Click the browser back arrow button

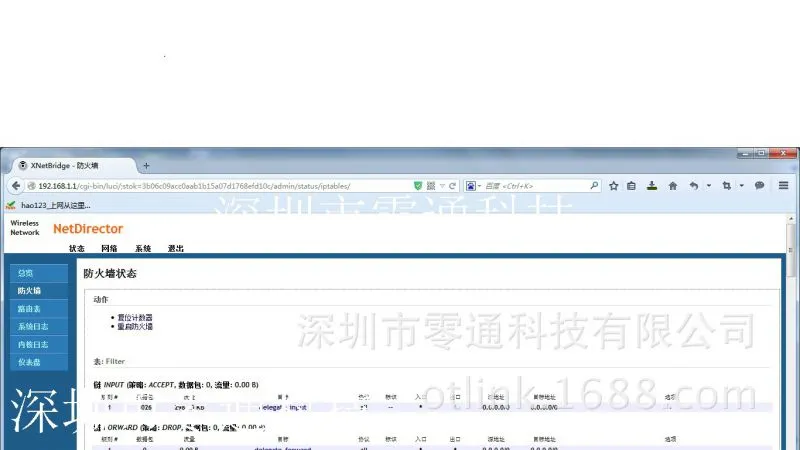[x=16, y=186]
